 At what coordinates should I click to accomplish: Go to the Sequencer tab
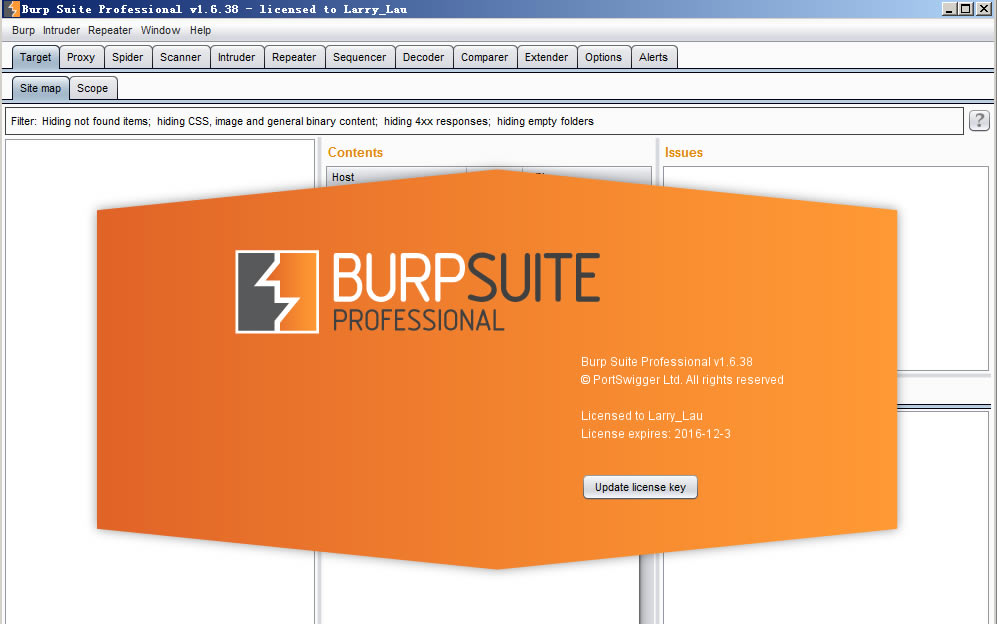click(359, 57)
